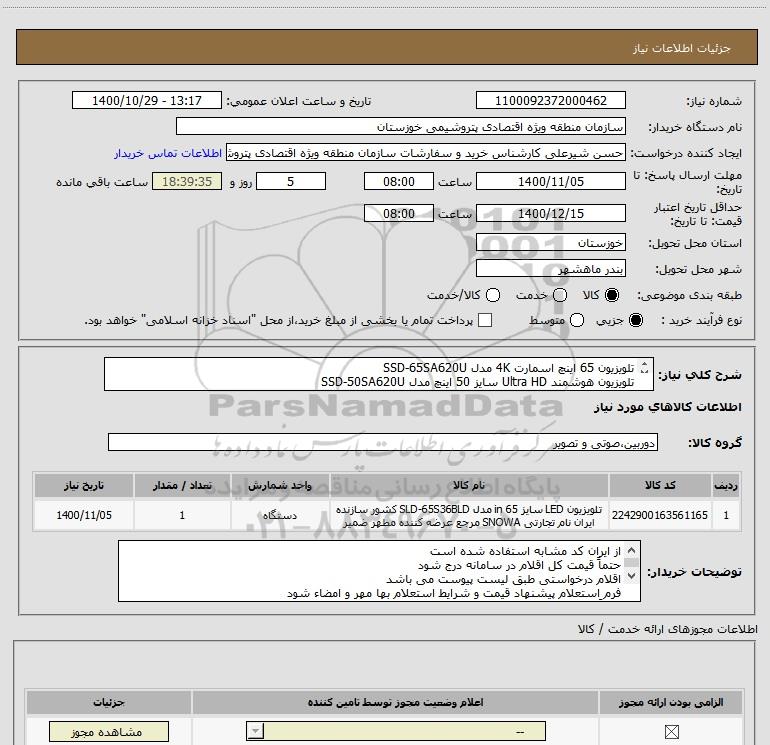Image resolution: width=770 pixels, height=745 pixels.
Task: Click the general description spinner arrows
Action: click(x=645, y=367)
